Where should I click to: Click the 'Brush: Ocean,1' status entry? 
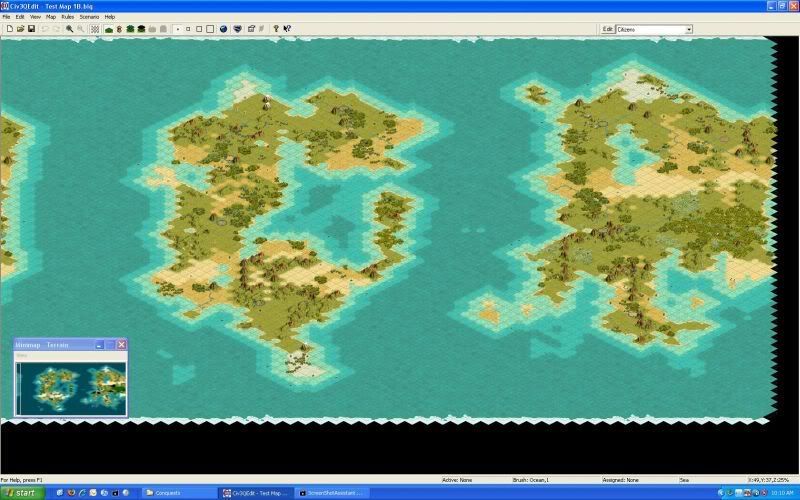[x=531, y=480]
